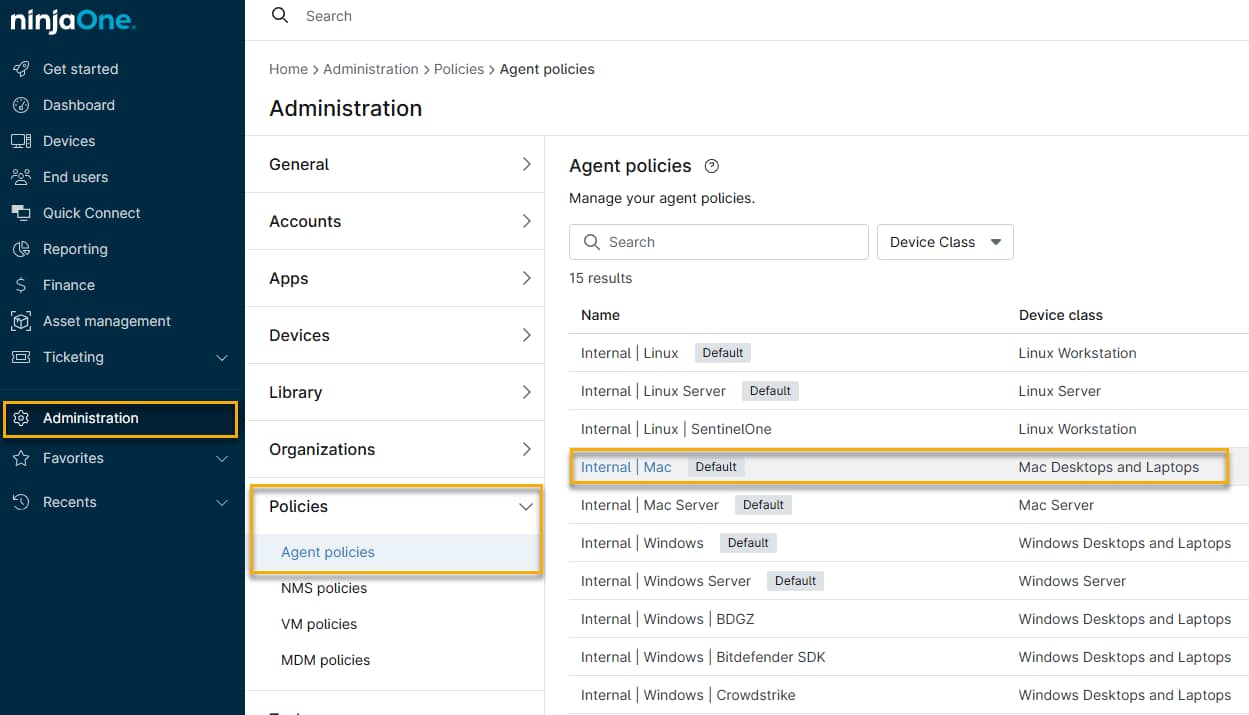Click help icon beside Agent policies heading
Viewport: 1249px width, 715px height.
[x=712, y=166]
